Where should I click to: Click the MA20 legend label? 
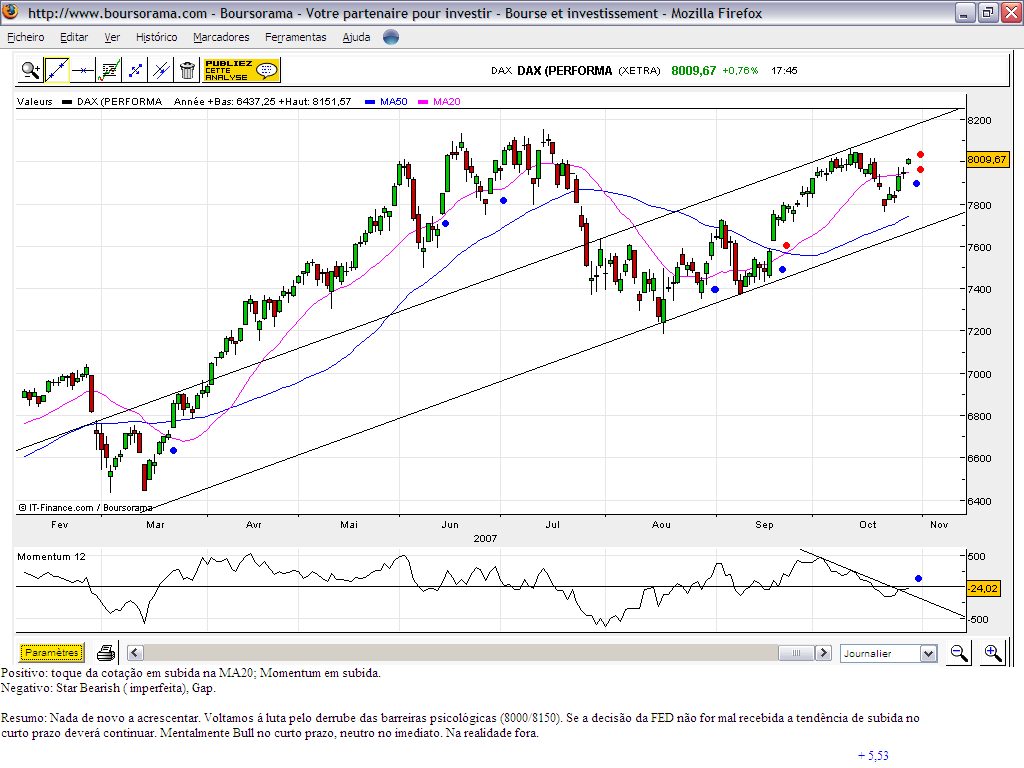click(x=447, y=101)
